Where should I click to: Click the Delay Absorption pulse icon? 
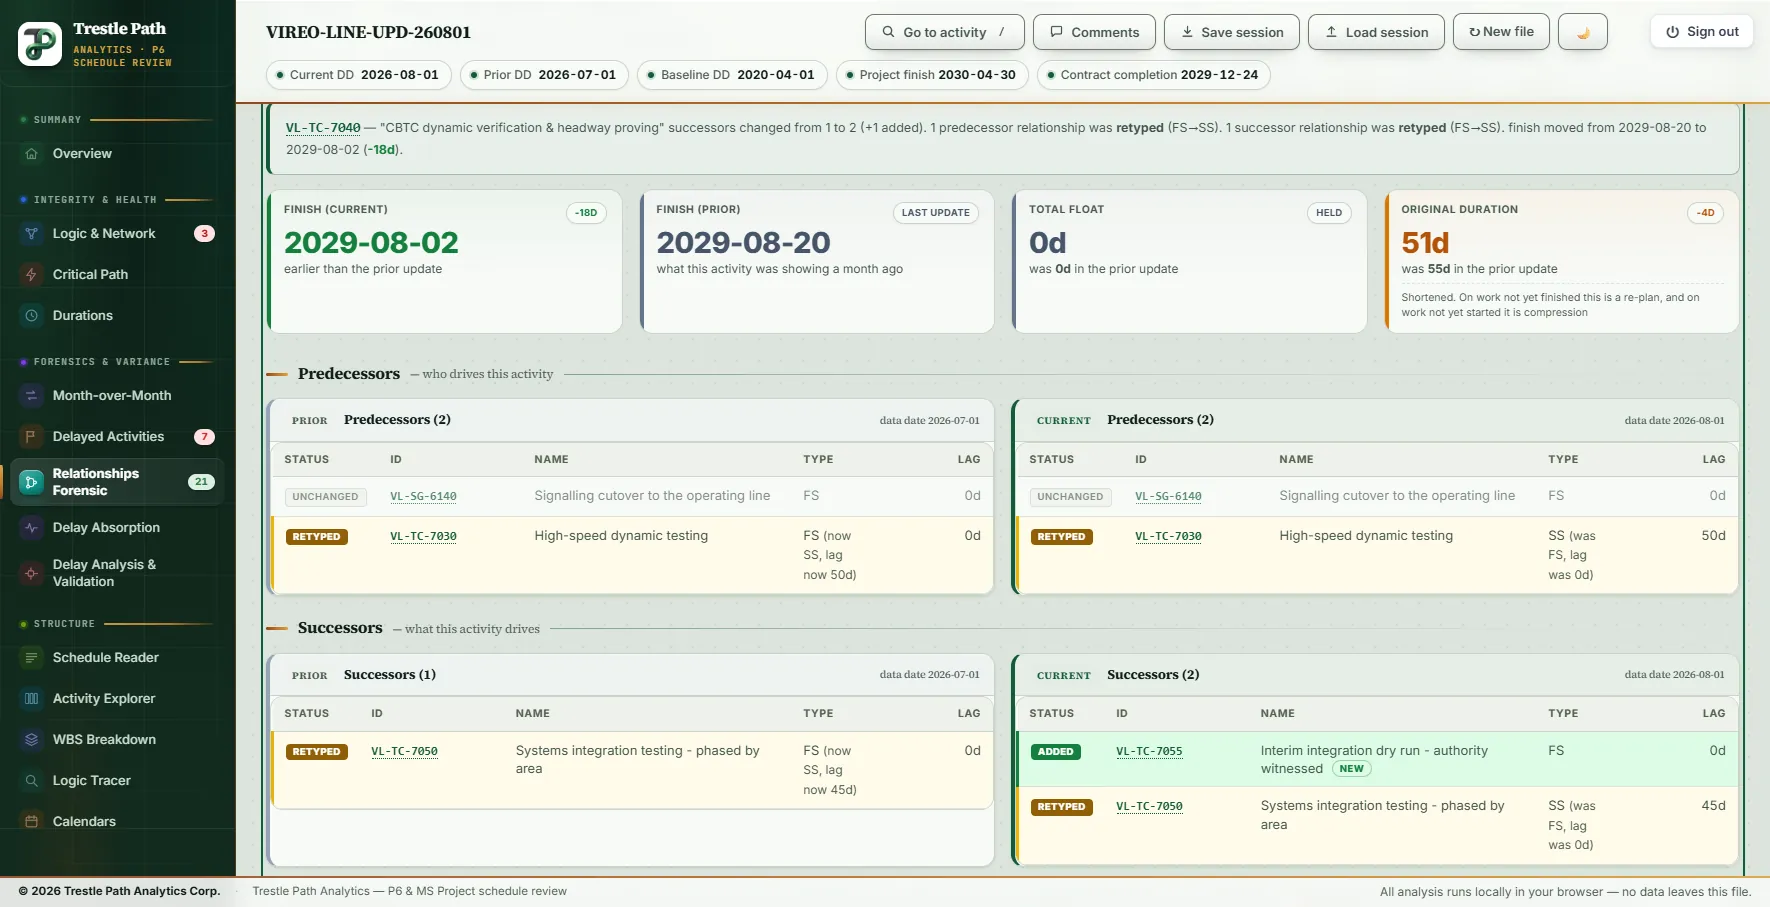click(x=31, y=528)
